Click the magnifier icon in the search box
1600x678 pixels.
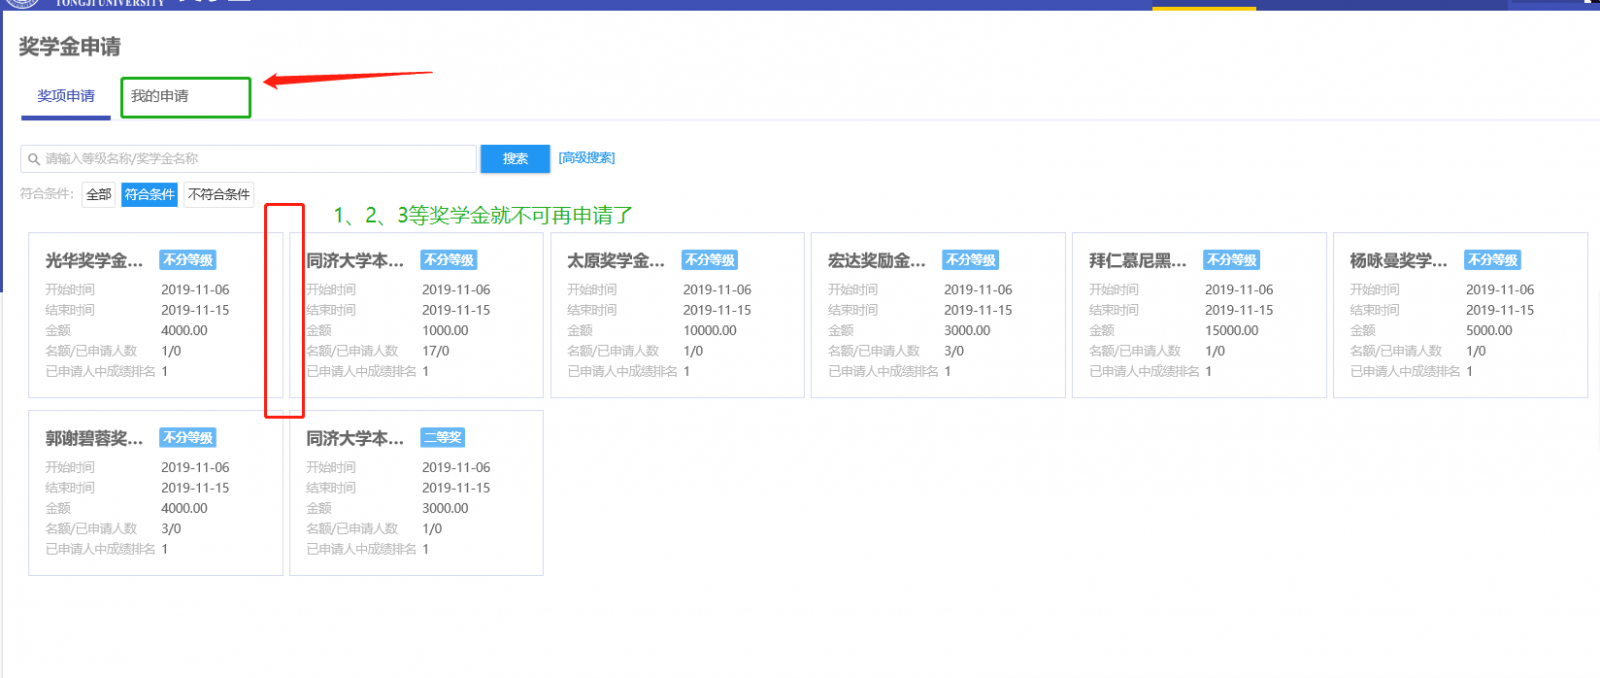click(x=34, y=159)
